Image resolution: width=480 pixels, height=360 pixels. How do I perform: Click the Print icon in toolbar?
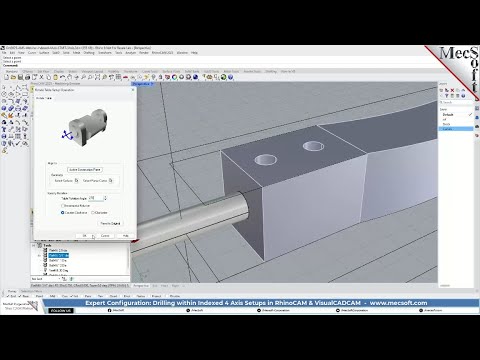coord(27,77)
